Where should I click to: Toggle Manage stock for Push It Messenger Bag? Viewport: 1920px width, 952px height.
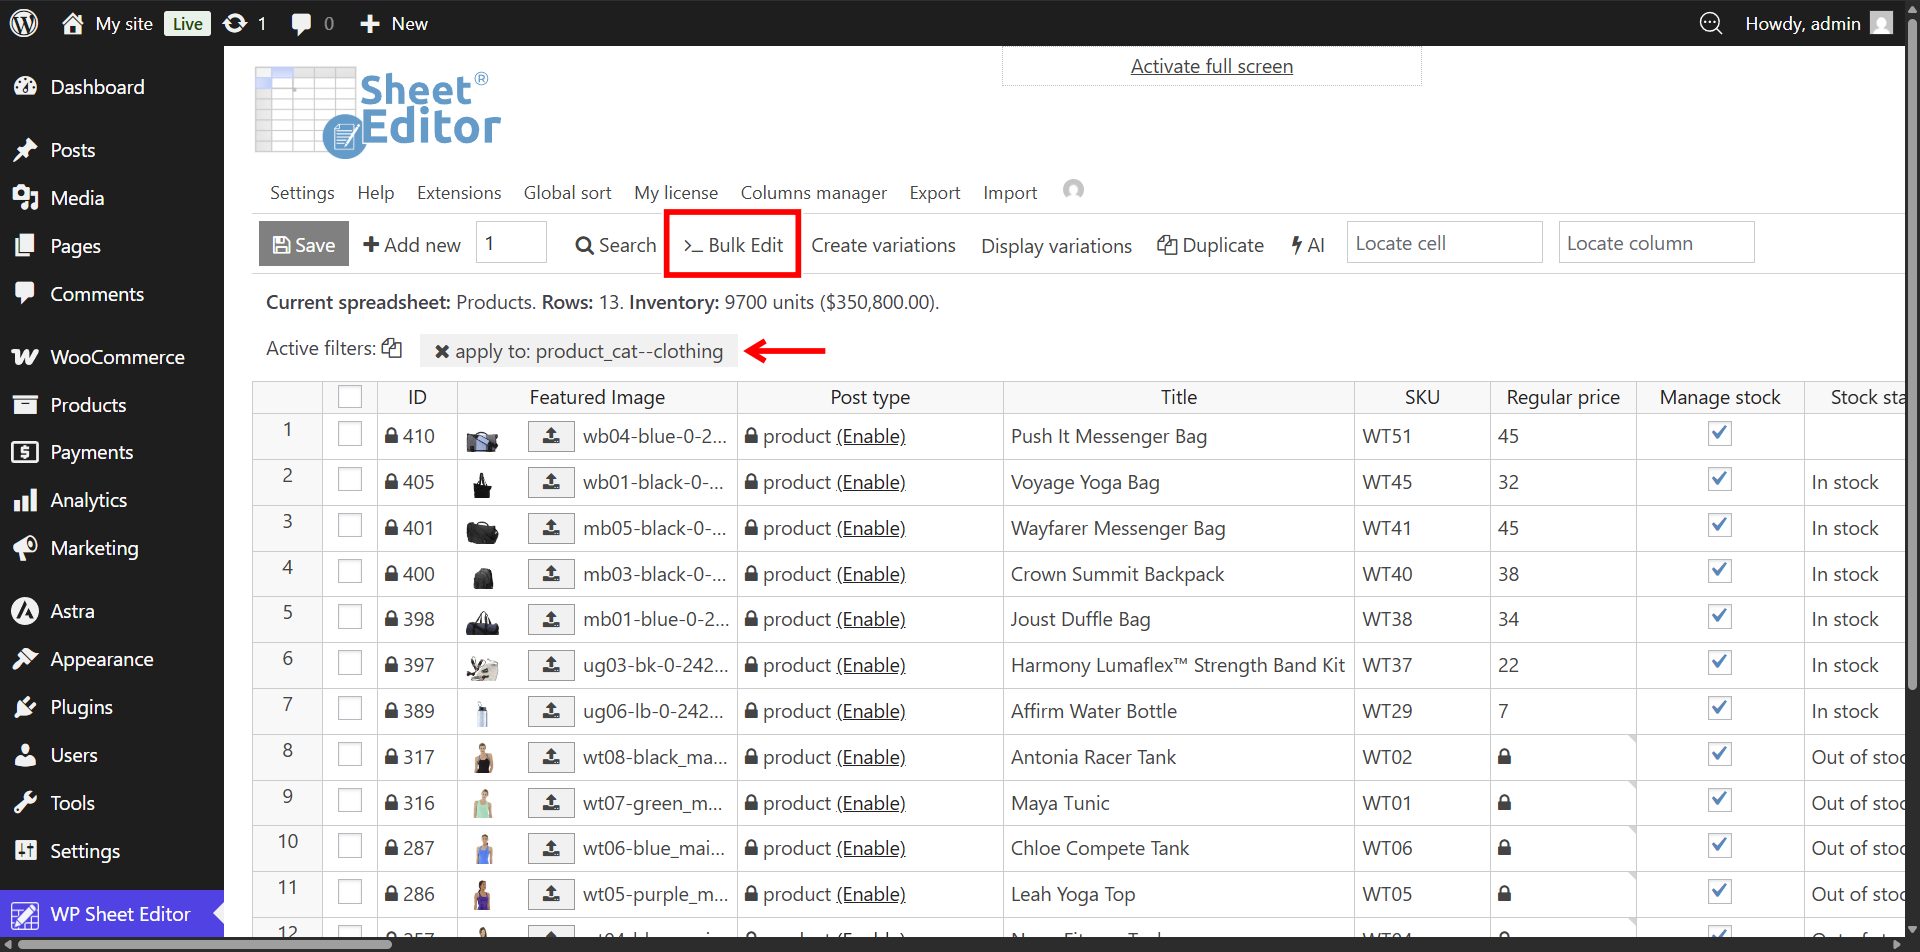tap(1720, 434)
